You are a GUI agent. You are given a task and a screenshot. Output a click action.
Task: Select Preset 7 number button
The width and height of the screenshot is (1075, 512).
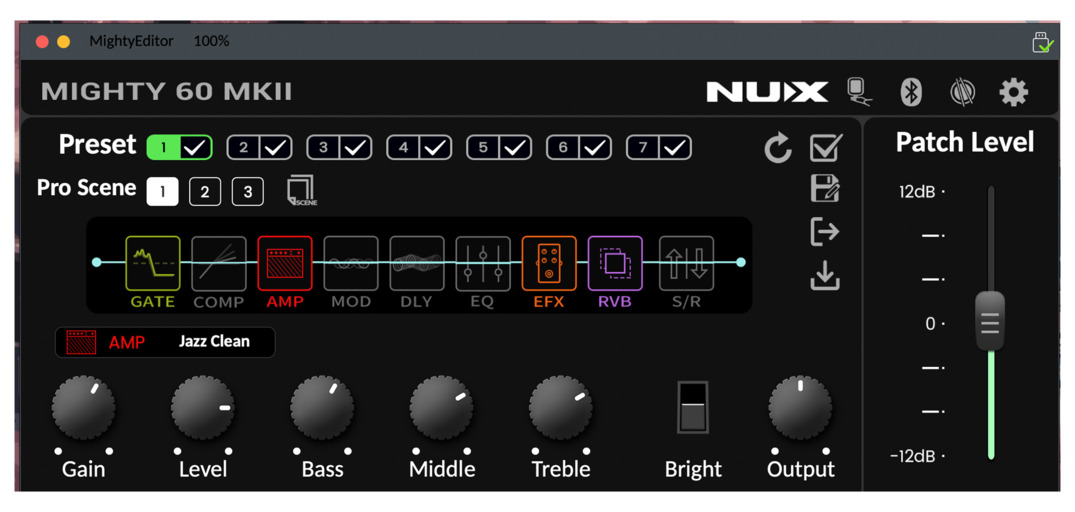pos(643,148)
